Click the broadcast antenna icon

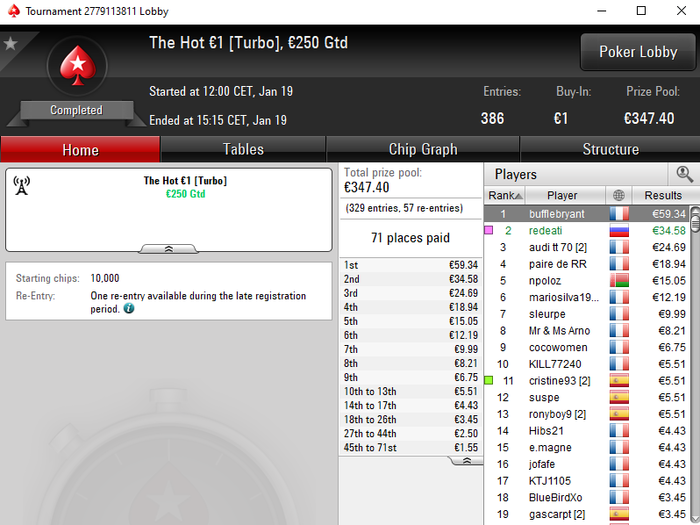click(21, 185)
